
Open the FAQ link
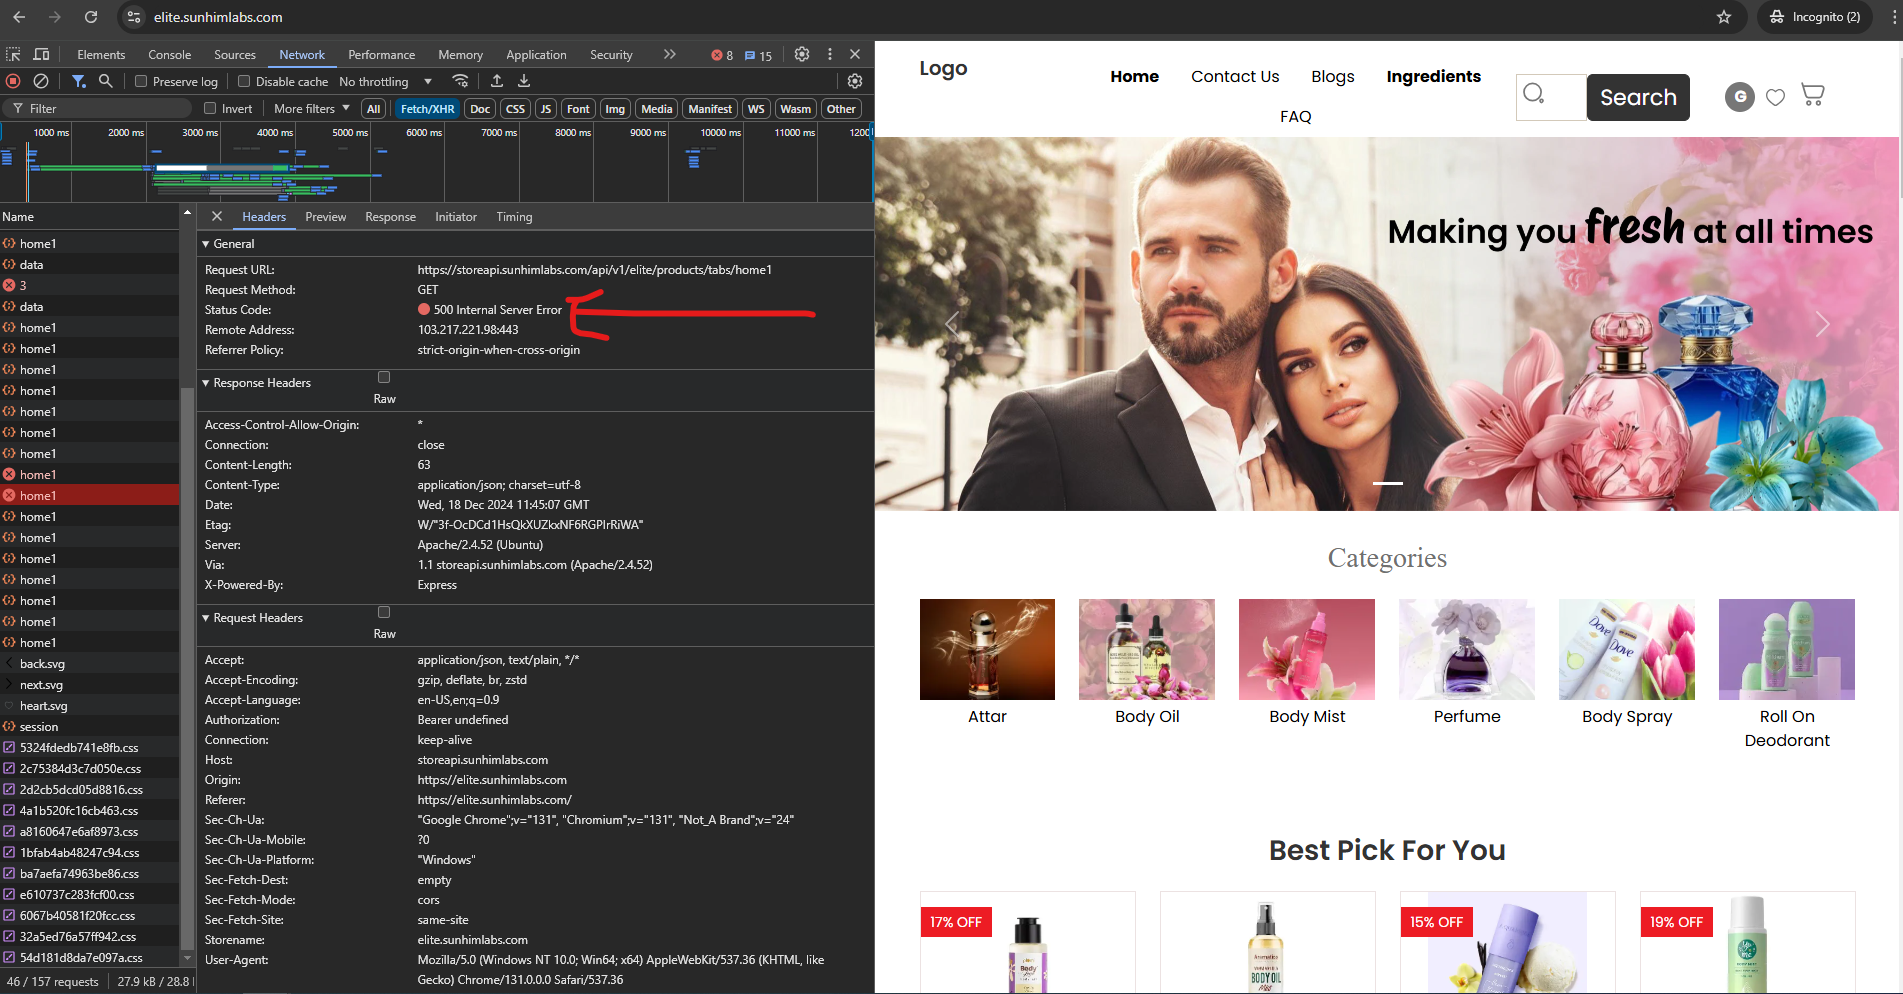pyautogui.click(x=1296, y=116)
